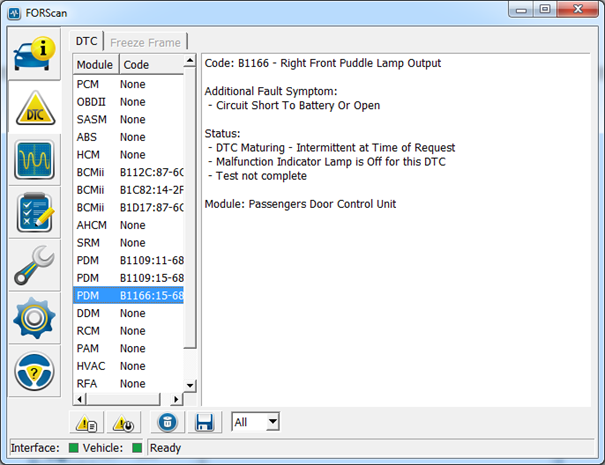Viewport: 605px width, 465px height.
Task: Sort list by Code column header
Action: pos(150,64)
